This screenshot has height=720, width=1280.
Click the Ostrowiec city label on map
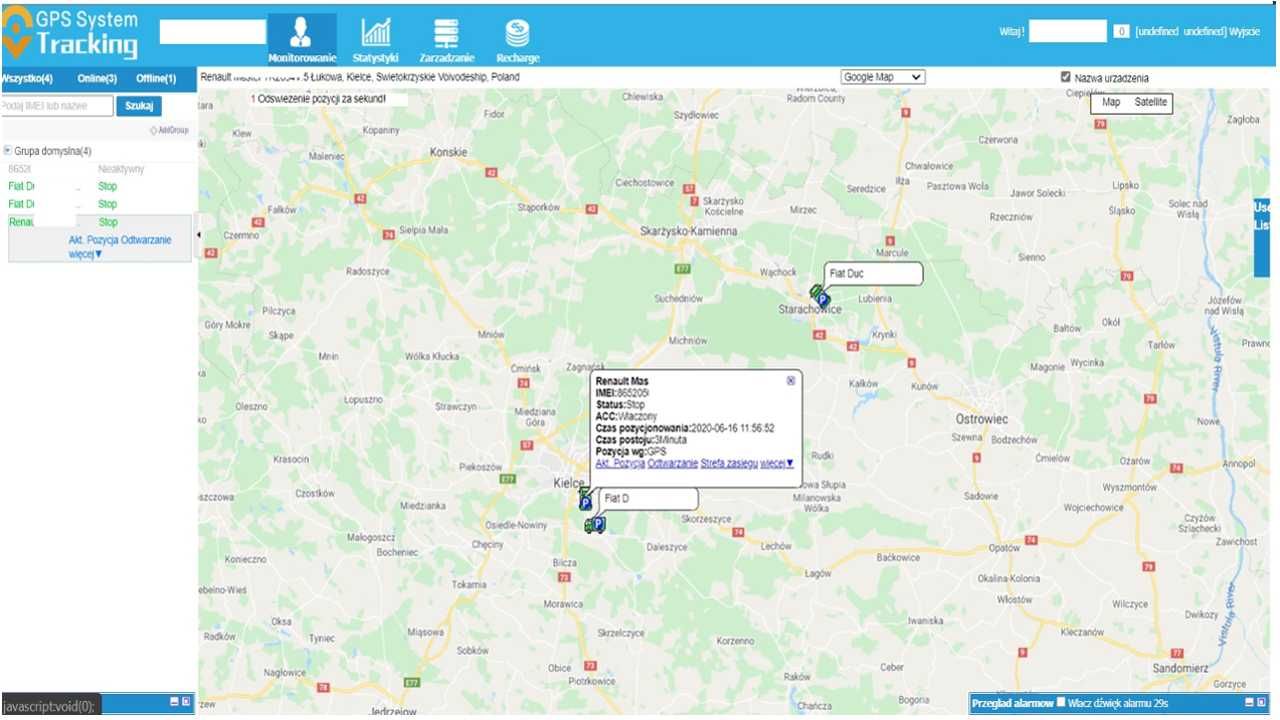click(x=981, y=419)
